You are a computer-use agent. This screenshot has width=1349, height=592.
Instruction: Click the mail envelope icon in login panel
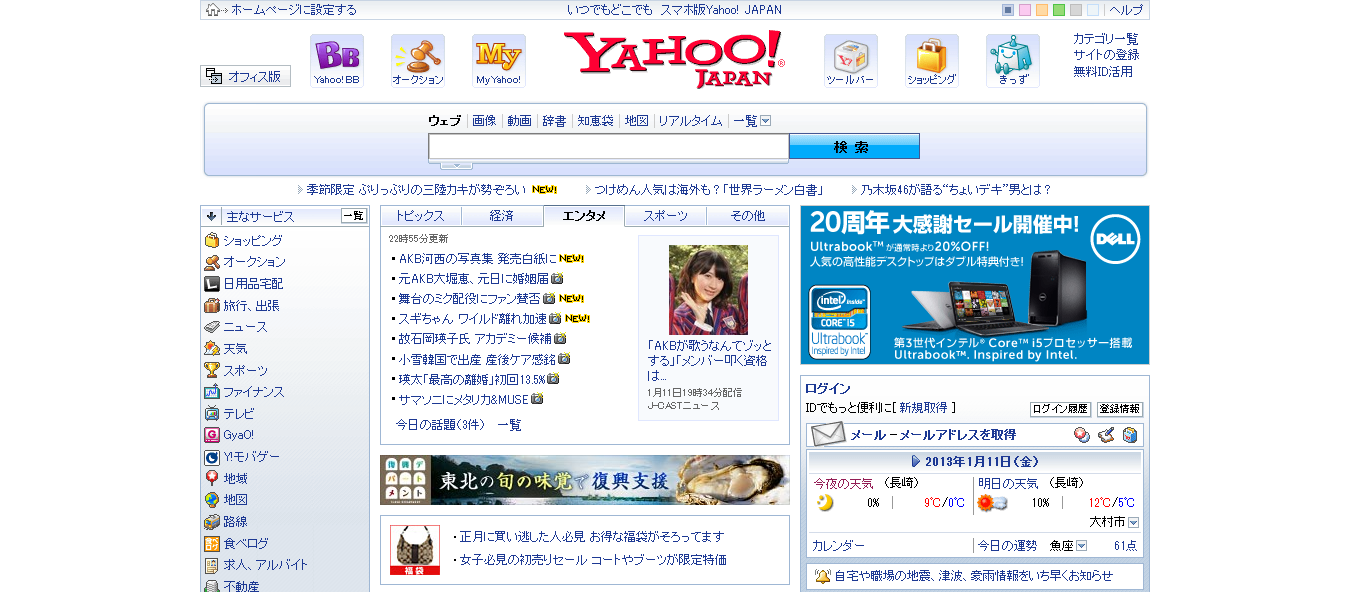pos(828,435)
